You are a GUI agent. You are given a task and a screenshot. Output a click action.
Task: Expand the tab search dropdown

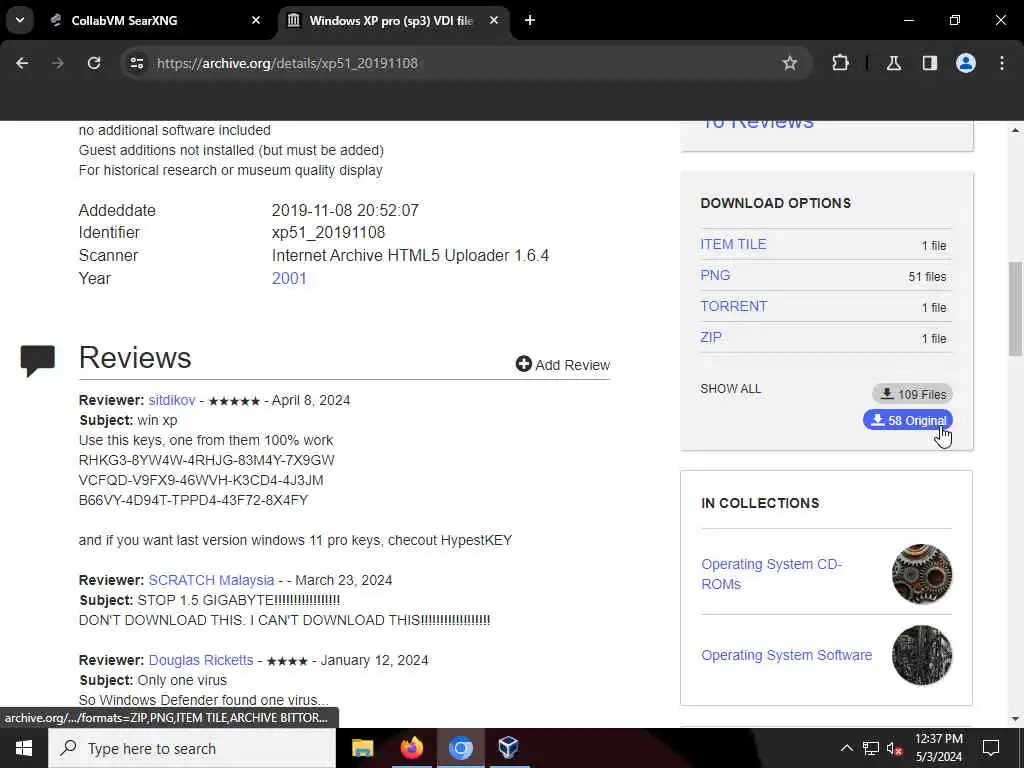pyautogui.click(x=20, y=20)
